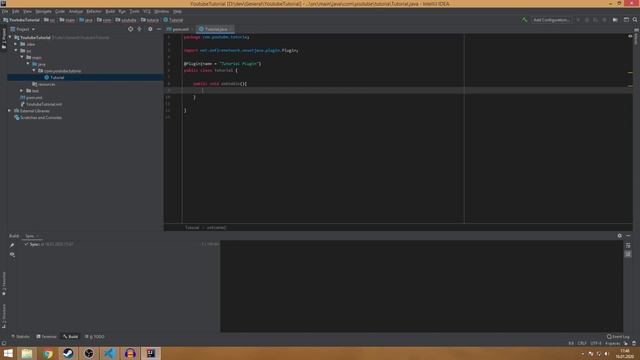Click scroll to end icon in Build output
Screen dimensions: 640x360
tap(628, 254)
